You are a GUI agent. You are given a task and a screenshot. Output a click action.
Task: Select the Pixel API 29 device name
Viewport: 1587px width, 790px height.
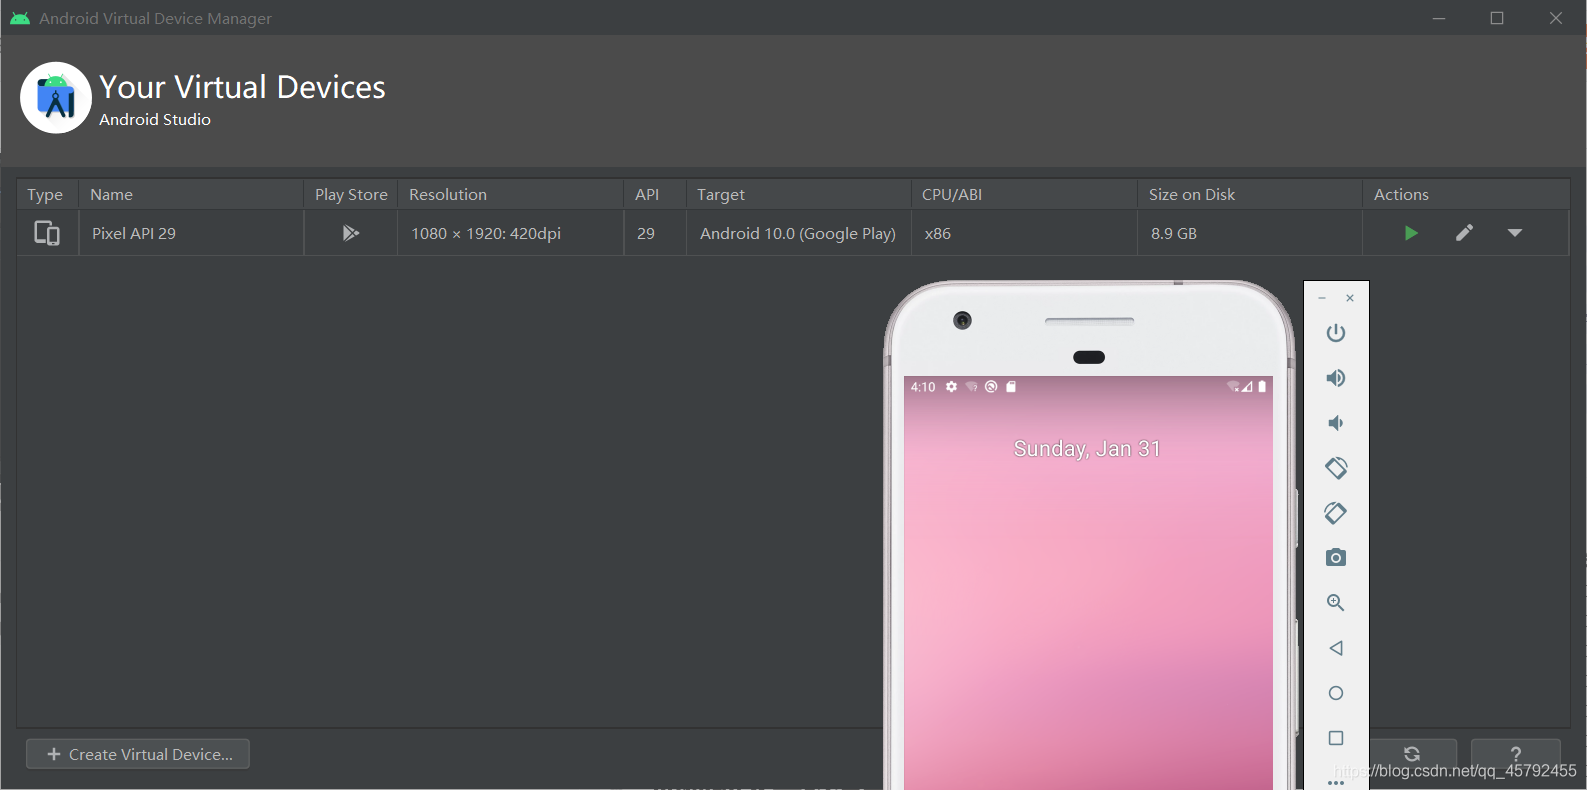point(134,233)
